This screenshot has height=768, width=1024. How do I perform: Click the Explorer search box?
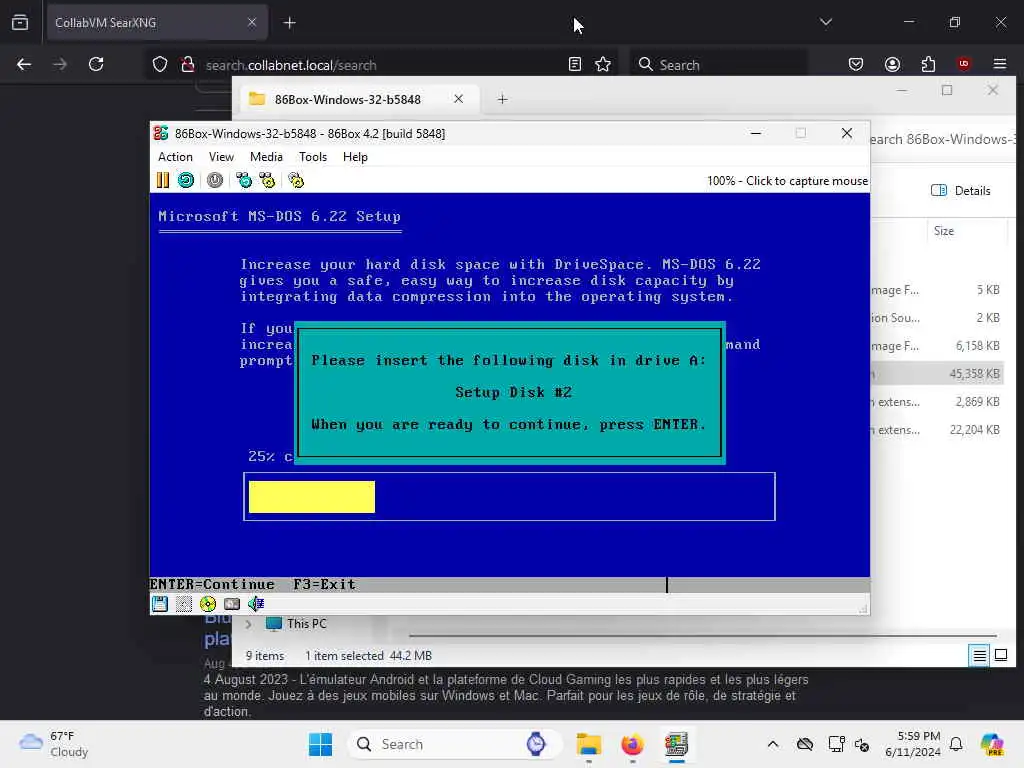pyautogui.click(x=942, y=139)
